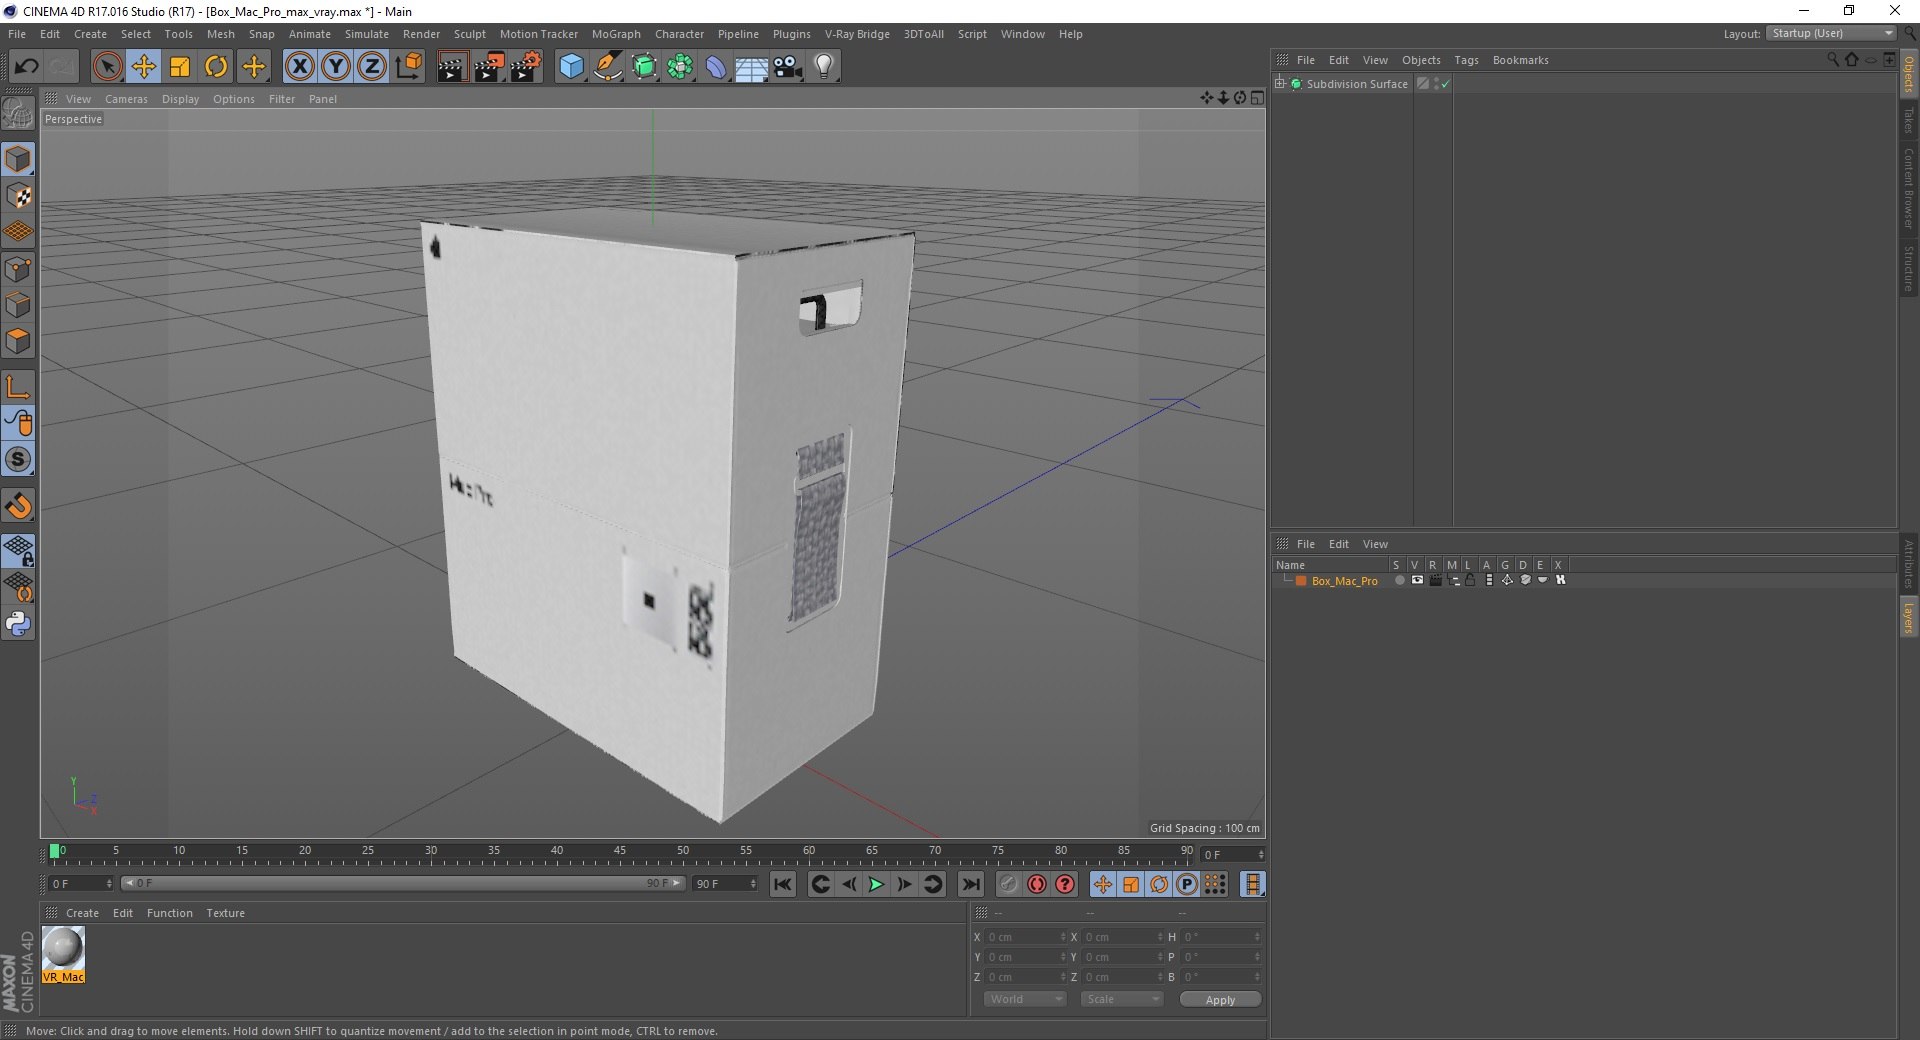This screenshot has height=1040, width=1920.
Task: Switch to the Layers side tab
Action: pos(1908,618)
